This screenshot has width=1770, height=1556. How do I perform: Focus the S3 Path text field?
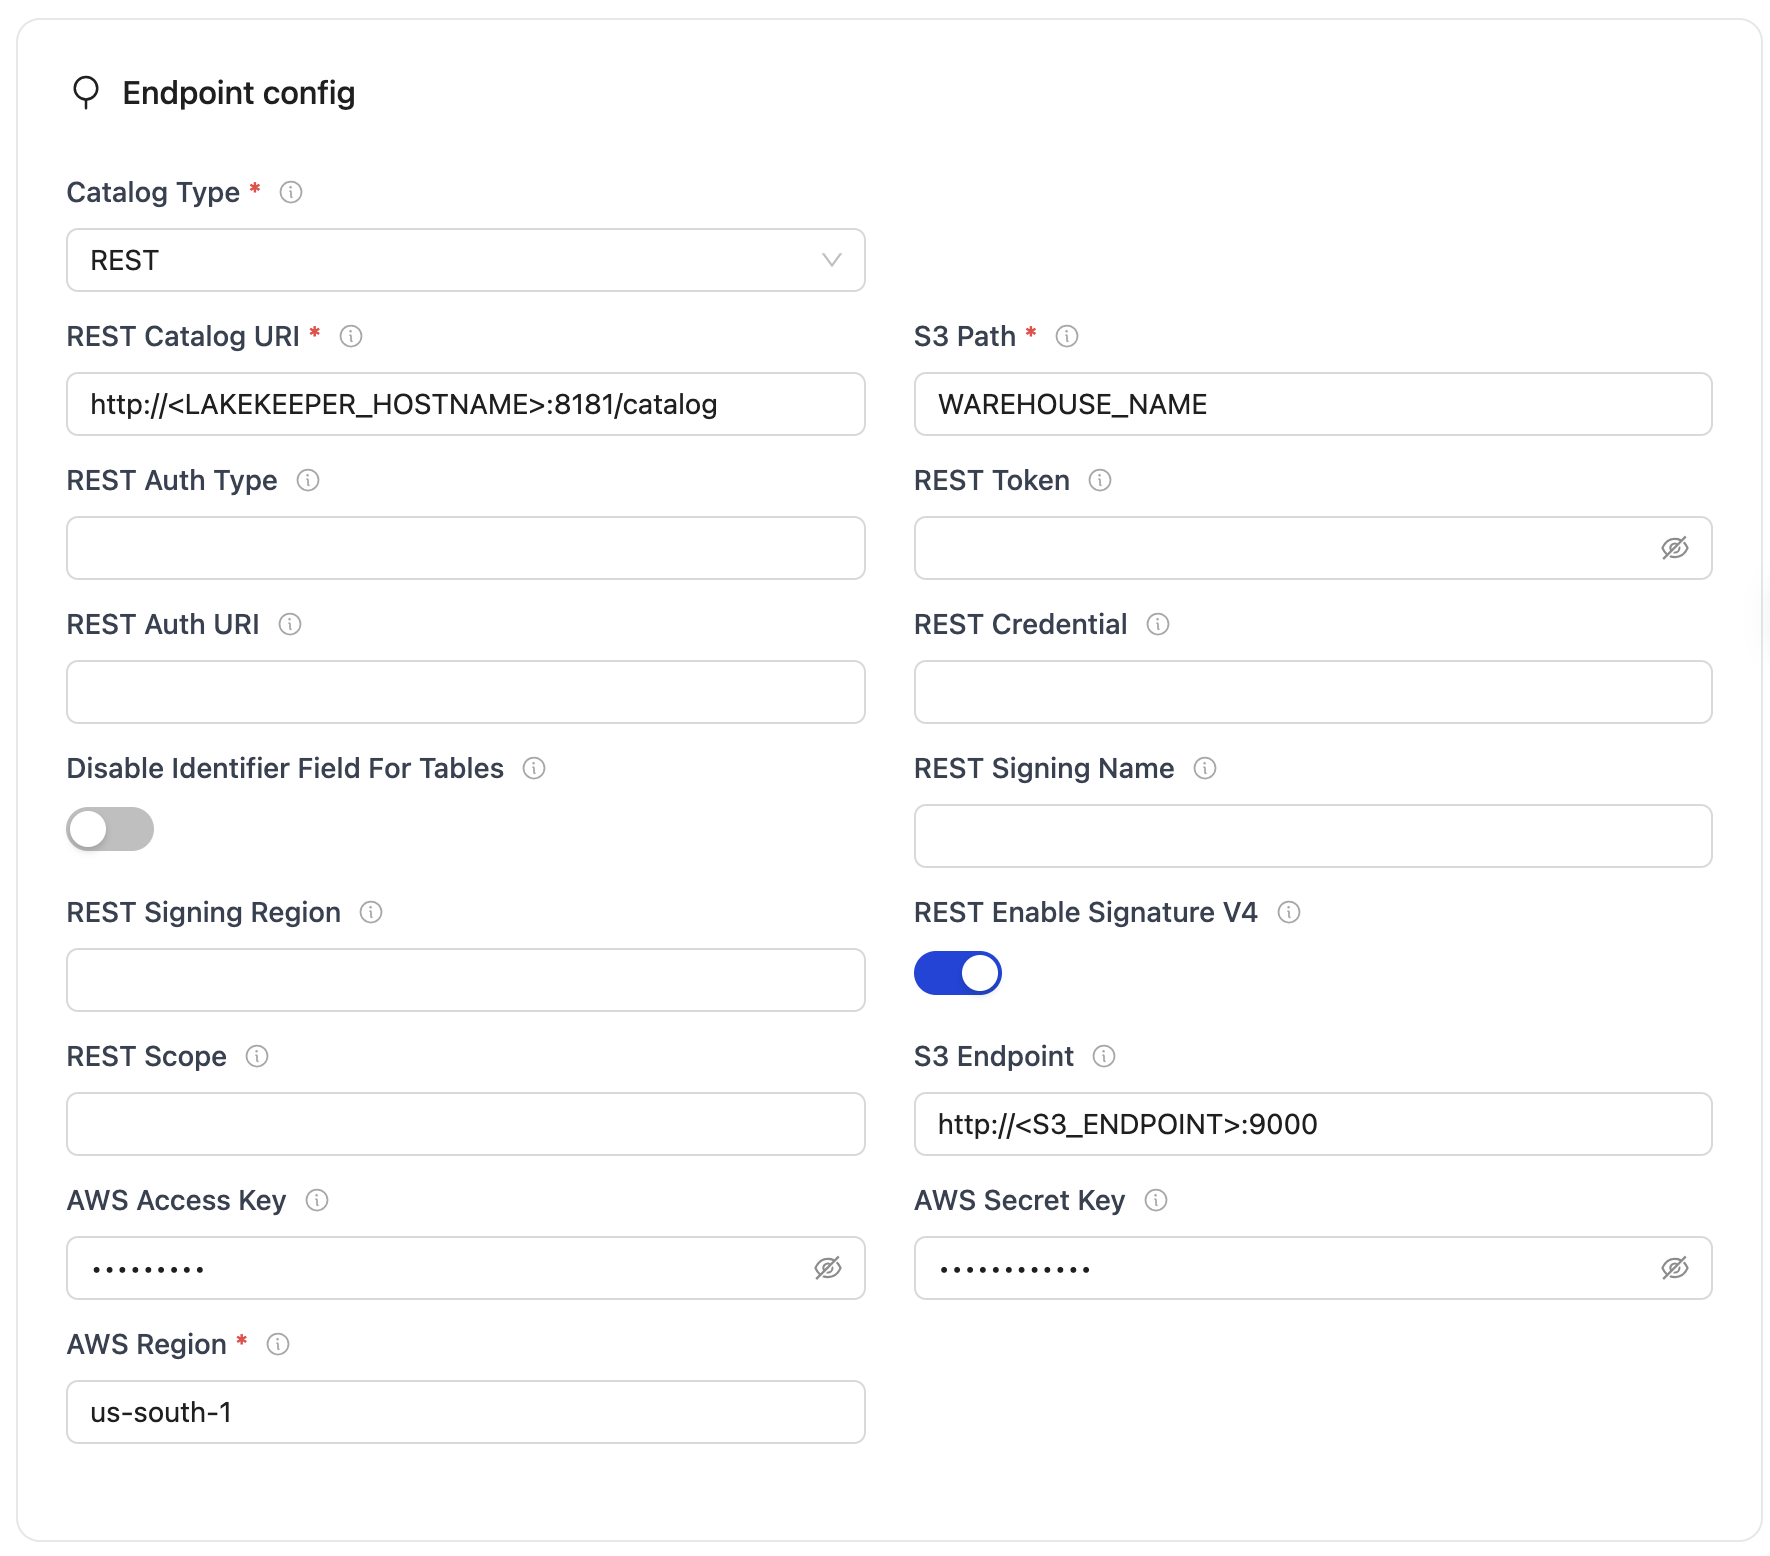1312,404
